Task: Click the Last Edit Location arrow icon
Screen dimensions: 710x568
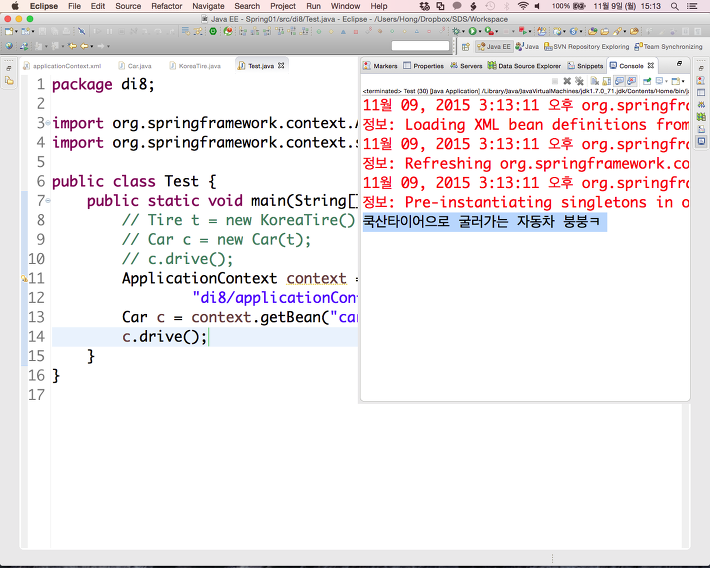Action: click(x=72, y=46)
